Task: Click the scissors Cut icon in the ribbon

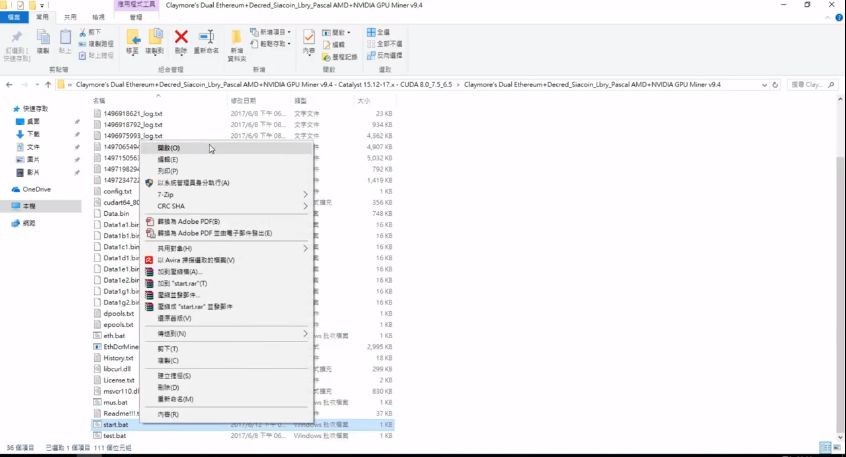Action: [x=83, y=32]
